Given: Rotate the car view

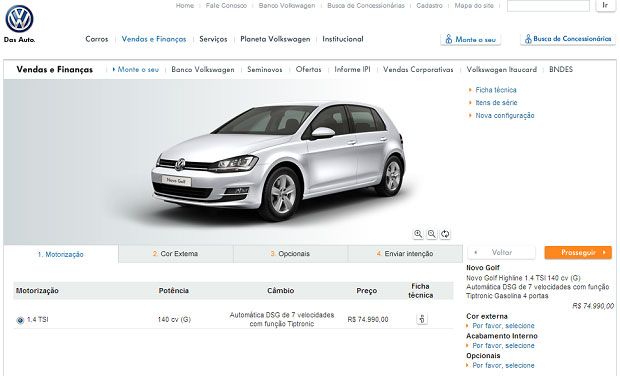Looking at the screenshot, I should pyautogui.click(x=445, y=234).
